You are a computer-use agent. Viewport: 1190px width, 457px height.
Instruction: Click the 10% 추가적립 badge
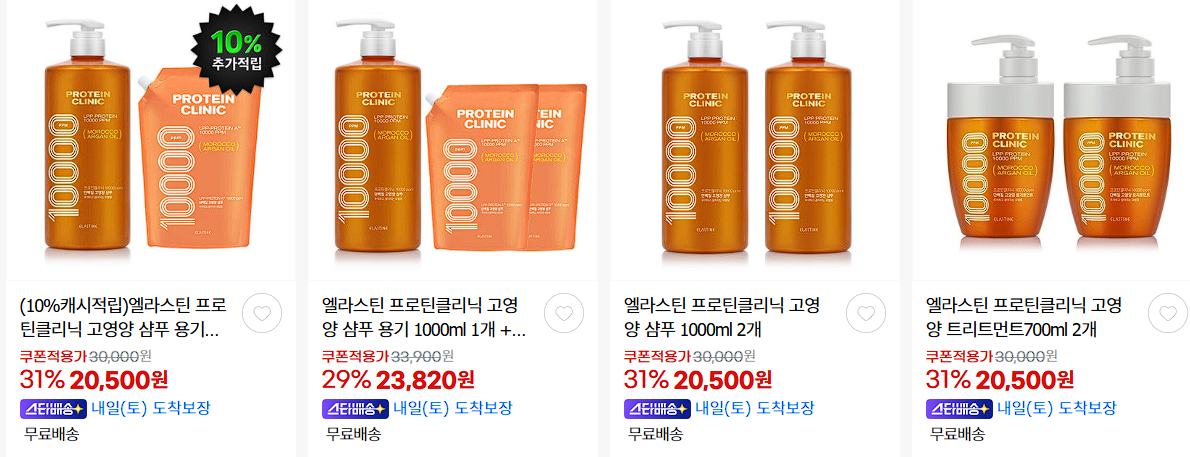click(236, 49)
